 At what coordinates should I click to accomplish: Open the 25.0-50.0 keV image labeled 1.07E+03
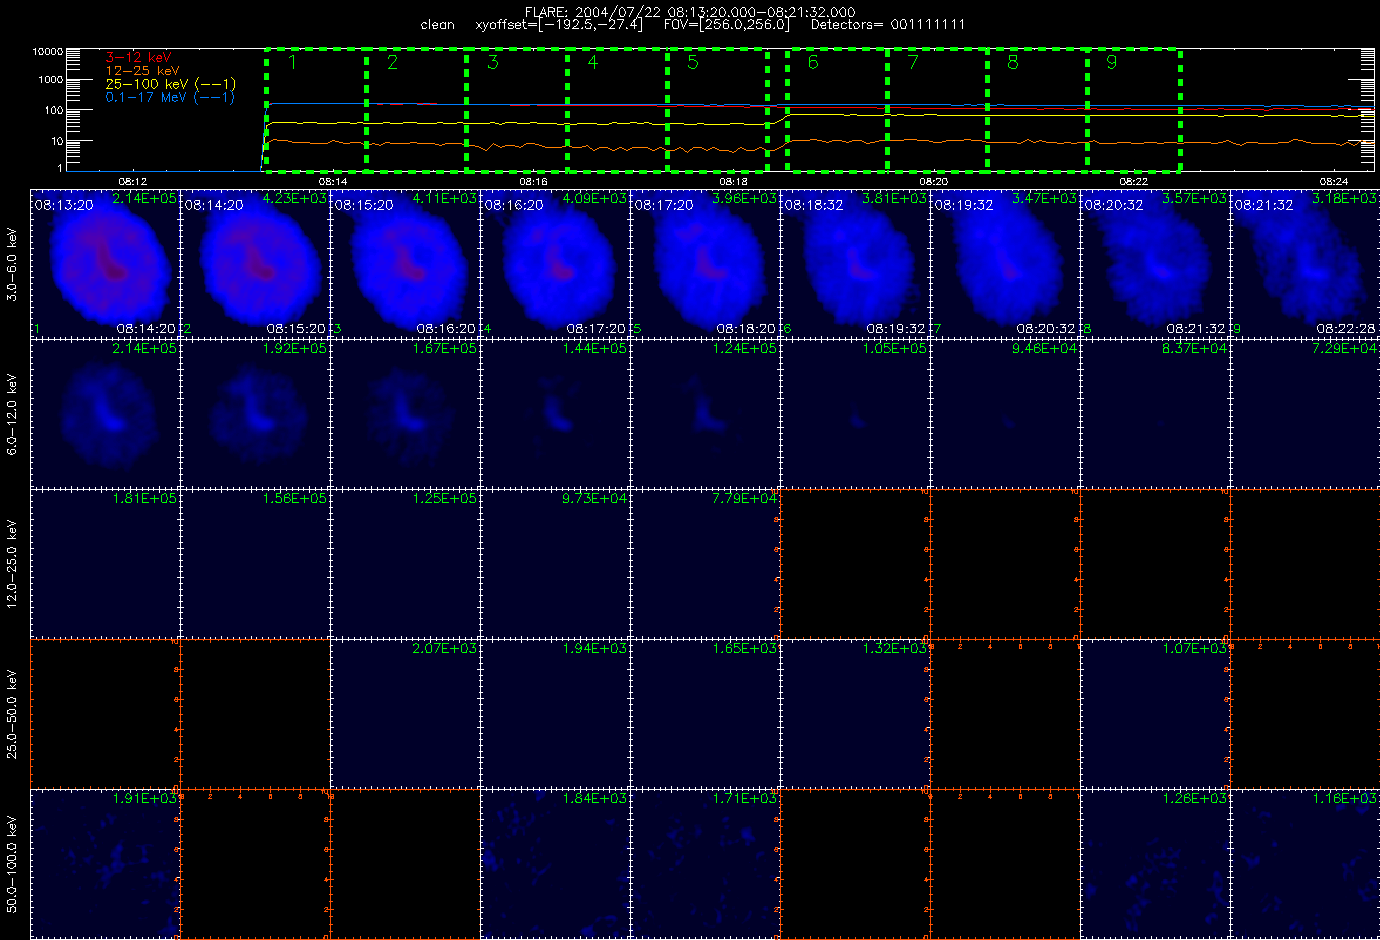pos(1155,714)
